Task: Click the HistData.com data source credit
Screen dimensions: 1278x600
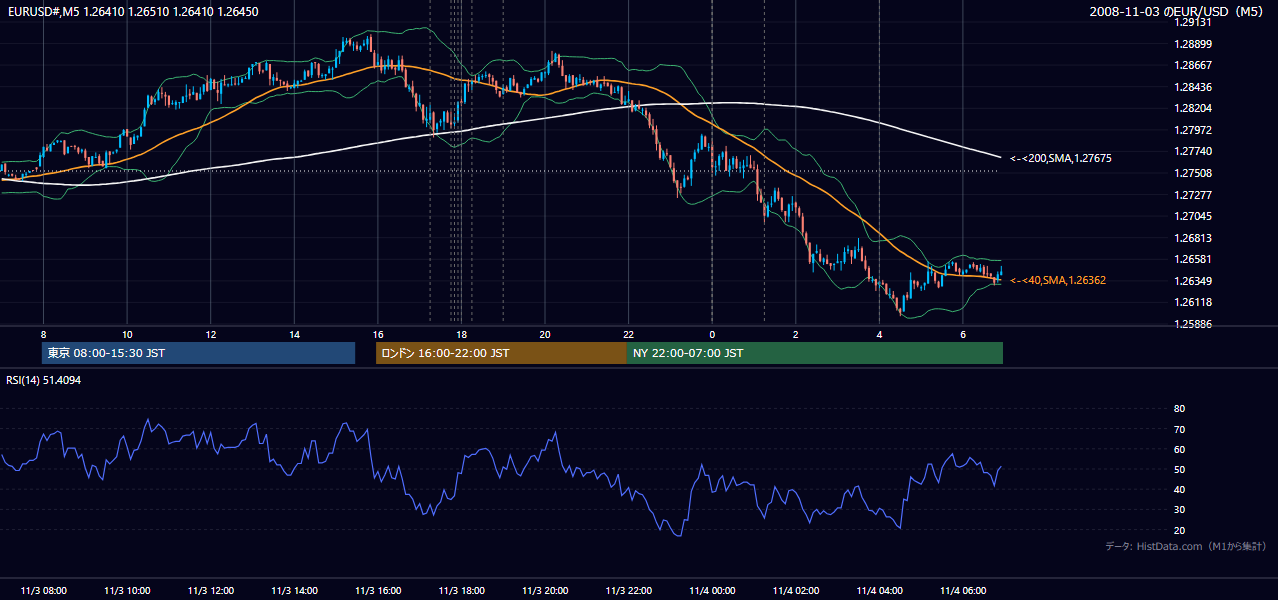Action: pos(1186,546)
